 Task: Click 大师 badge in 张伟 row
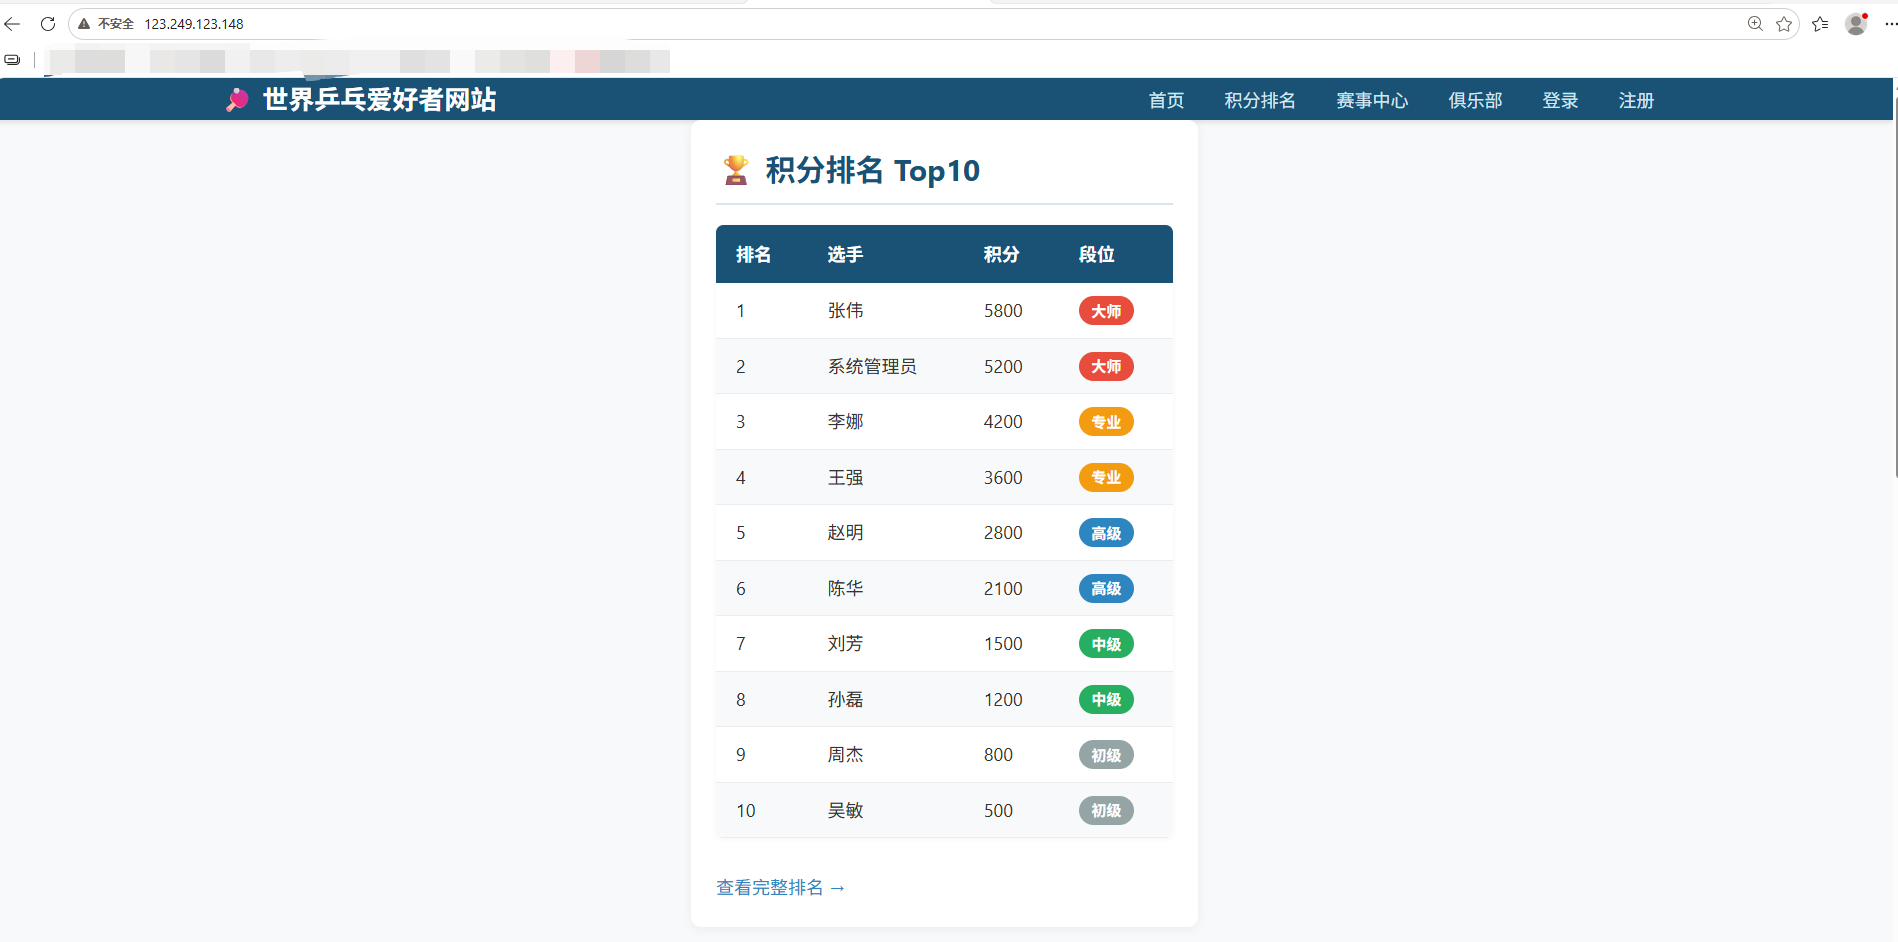coord(1106,311)
